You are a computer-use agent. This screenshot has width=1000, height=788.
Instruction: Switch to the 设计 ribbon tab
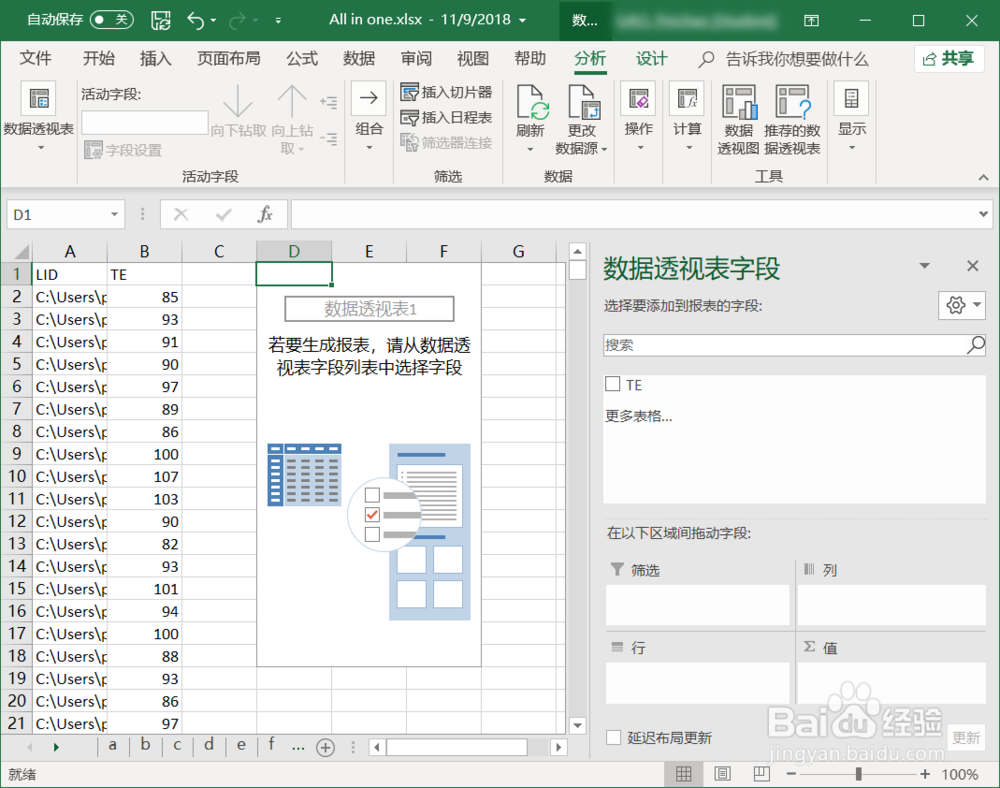tap(651, 59)
